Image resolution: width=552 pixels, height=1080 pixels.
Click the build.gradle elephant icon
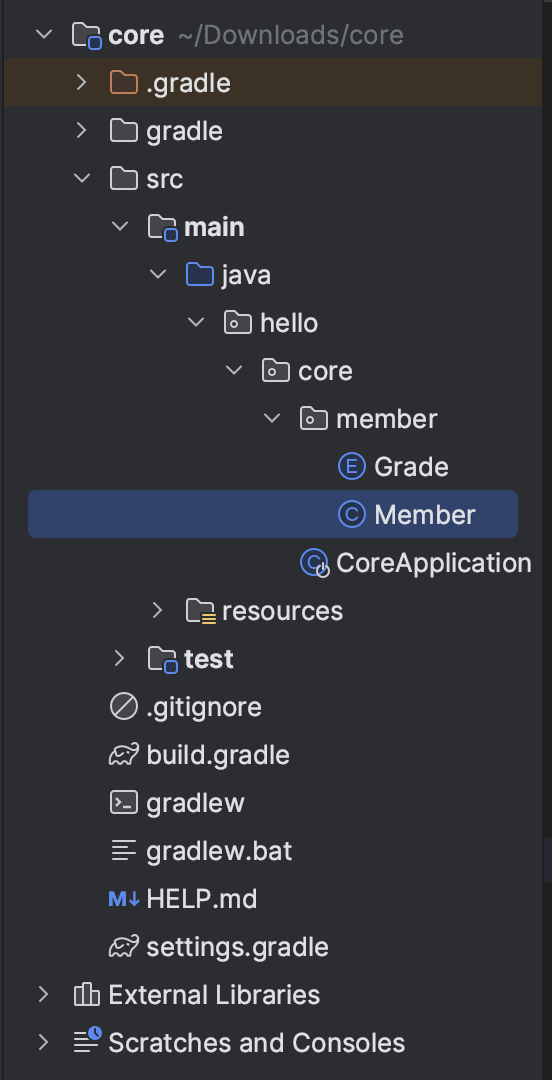coord(124,756)
